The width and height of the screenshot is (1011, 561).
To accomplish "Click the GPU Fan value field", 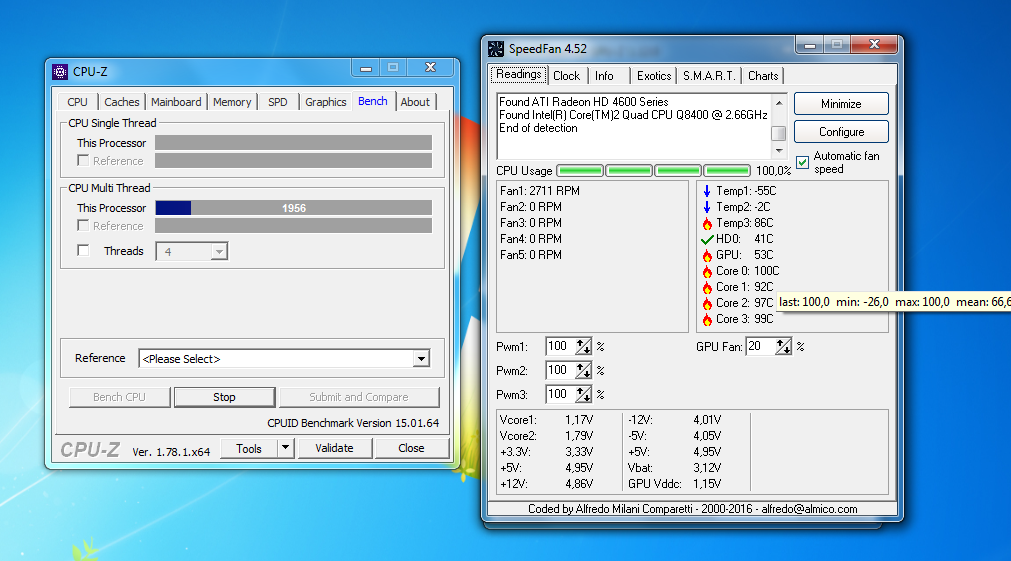I will (x=761, y=347).
